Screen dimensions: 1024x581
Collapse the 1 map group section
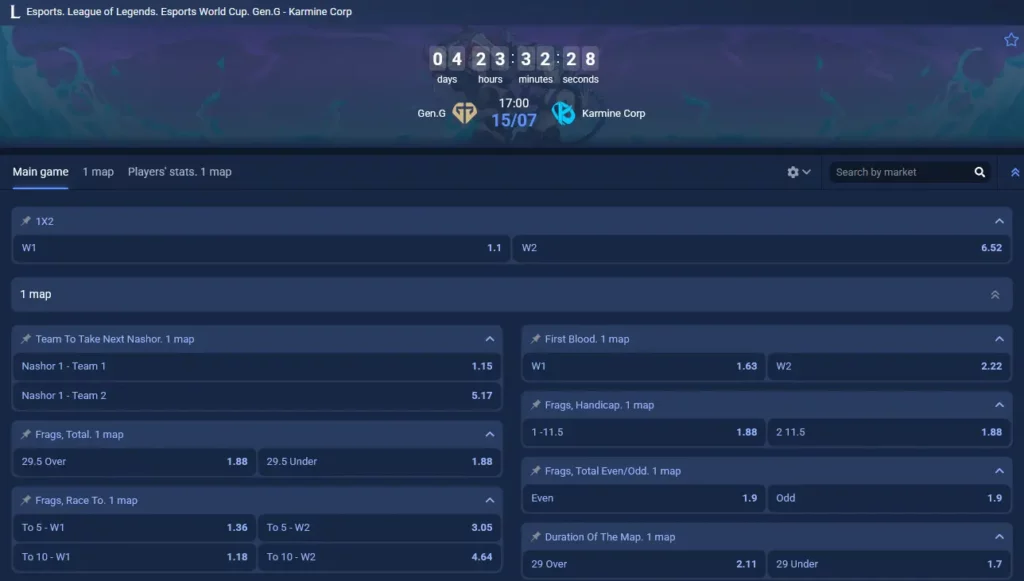(x=995, y=294)
